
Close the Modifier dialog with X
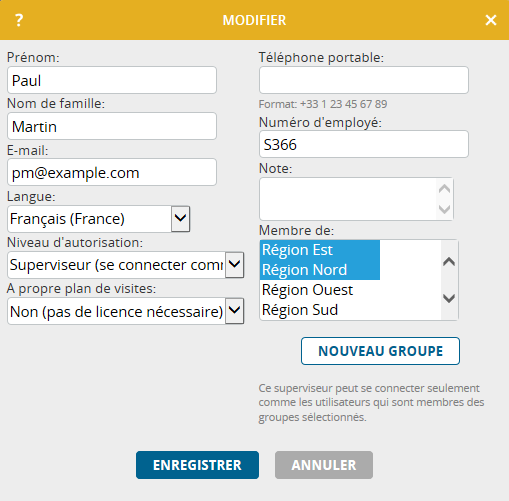(491, 20)
